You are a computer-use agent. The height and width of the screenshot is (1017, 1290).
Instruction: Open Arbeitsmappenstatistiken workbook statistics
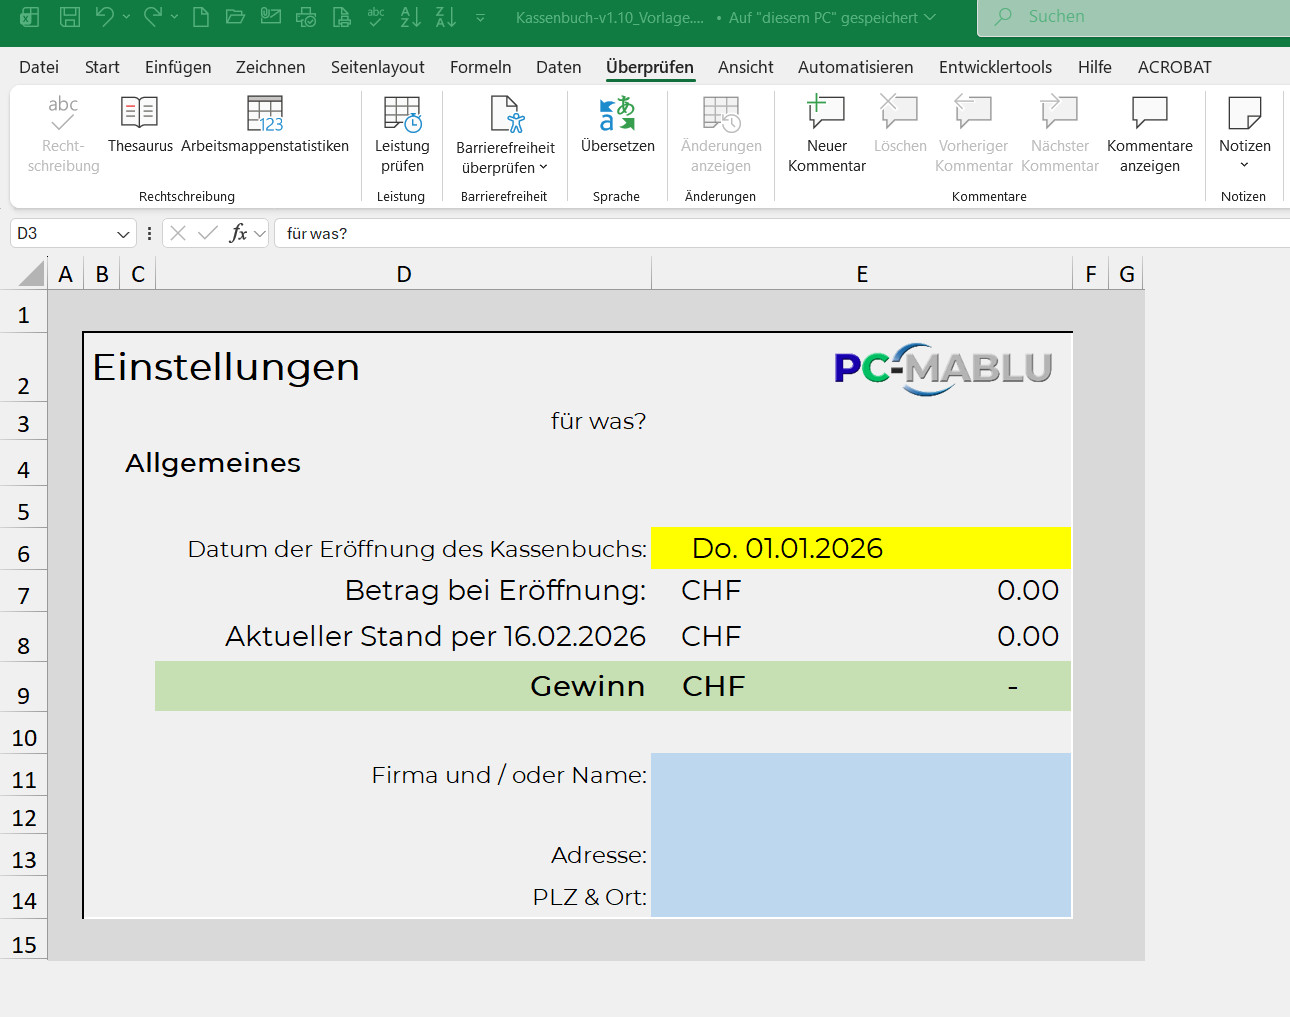265,125
